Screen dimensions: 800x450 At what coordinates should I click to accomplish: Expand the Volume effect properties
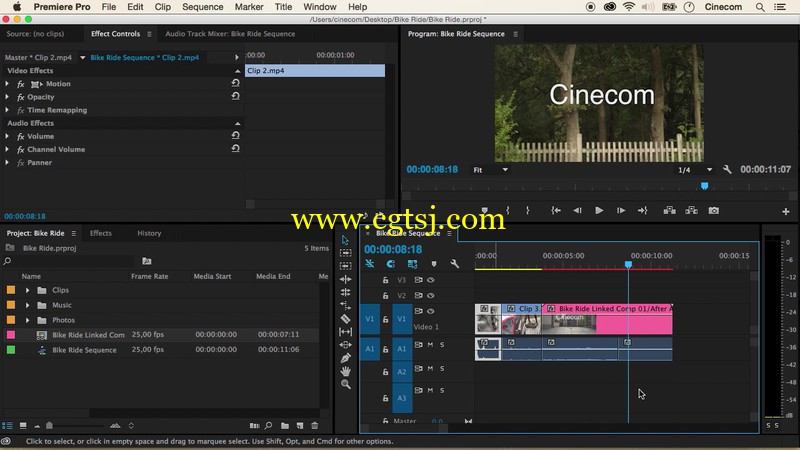click(x=7, y=136)
